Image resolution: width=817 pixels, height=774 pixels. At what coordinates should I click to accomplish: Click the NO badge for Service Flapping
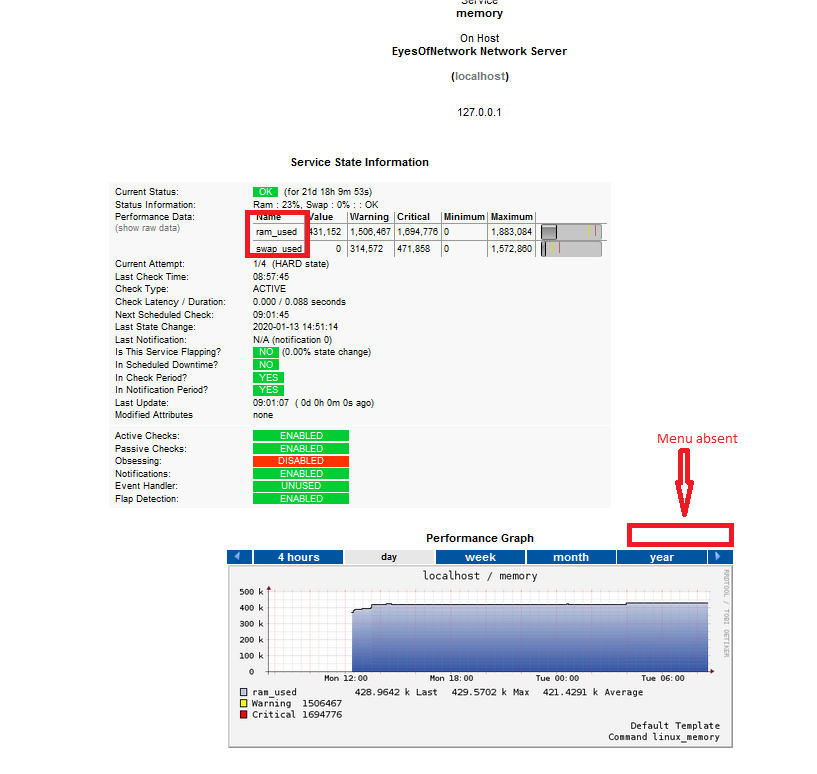[266, 352]
